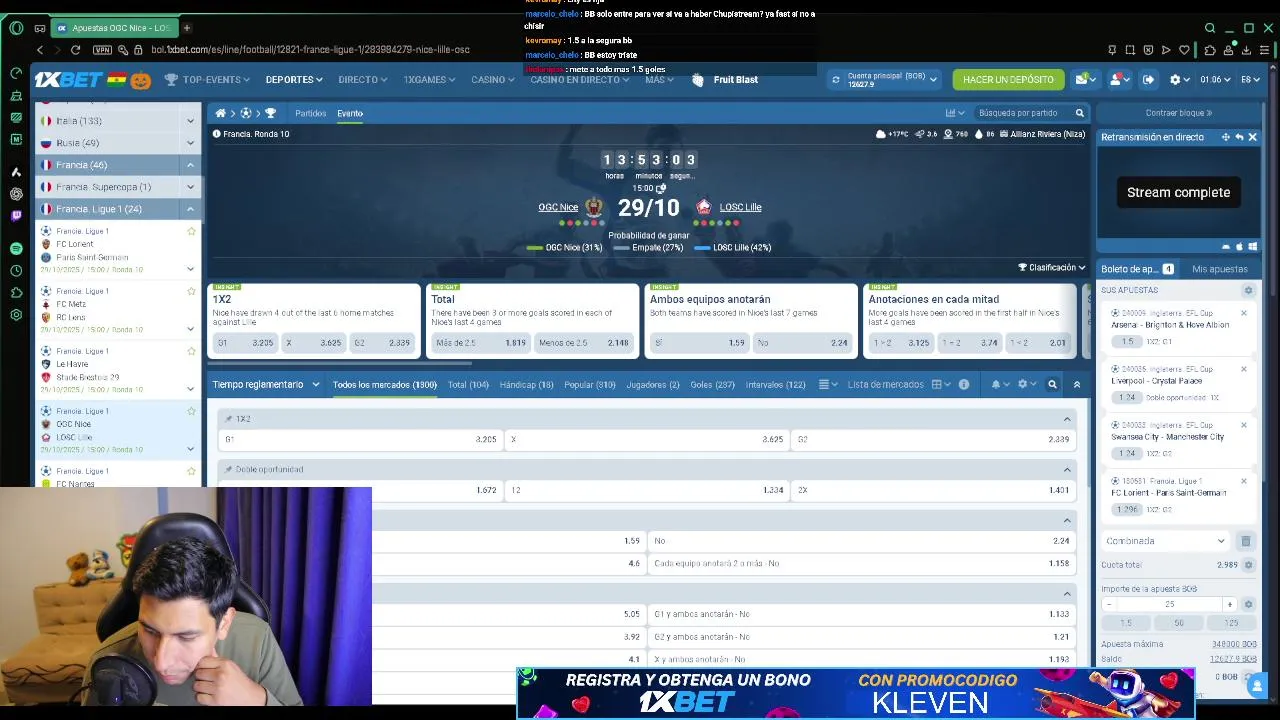Click the match search magnifier icon
Viewport: 1280px width, 720px height.
pos(1079,113)
